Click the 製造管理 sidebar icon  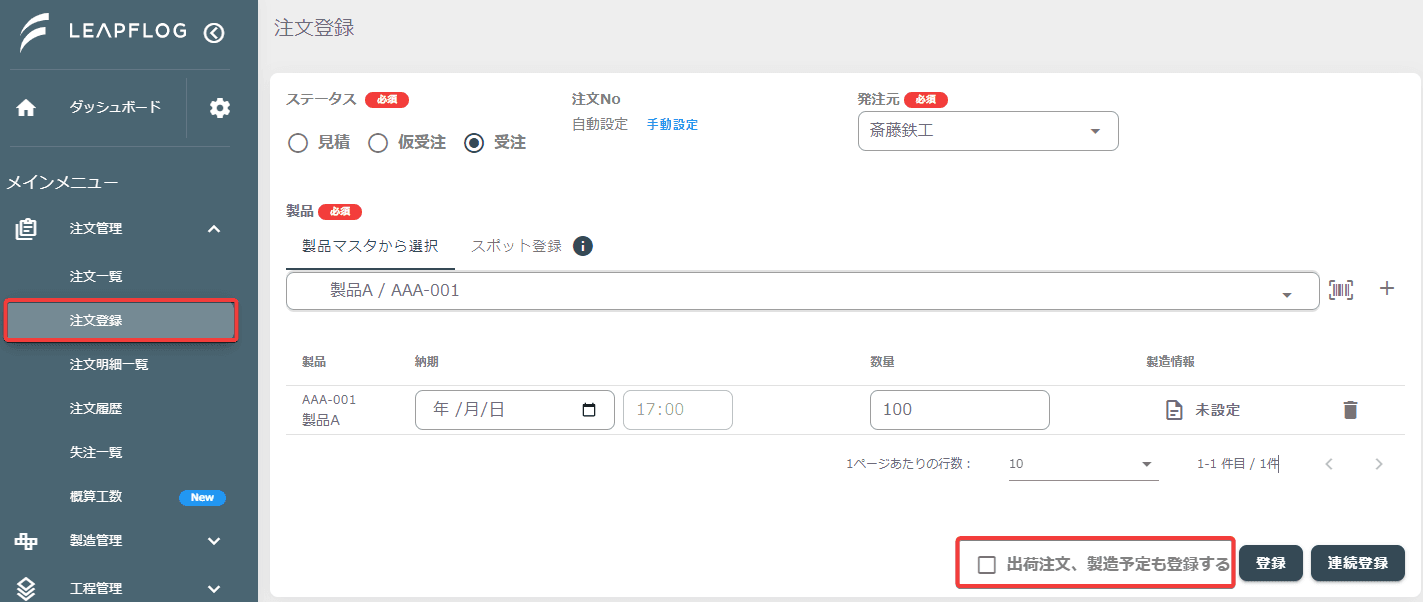point(26,541)
